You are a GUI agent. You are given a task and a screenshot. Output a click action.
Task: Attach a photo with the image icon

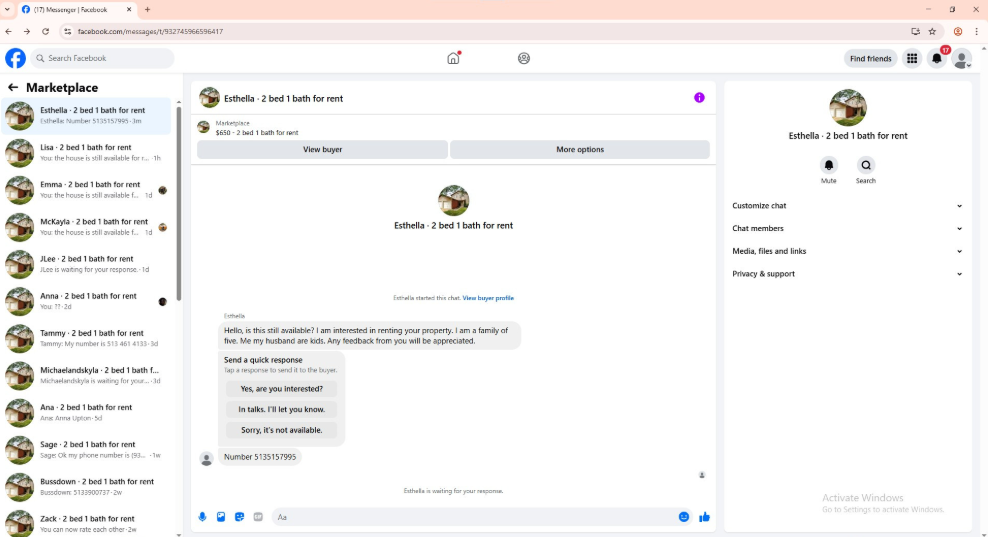pos(221,517)
